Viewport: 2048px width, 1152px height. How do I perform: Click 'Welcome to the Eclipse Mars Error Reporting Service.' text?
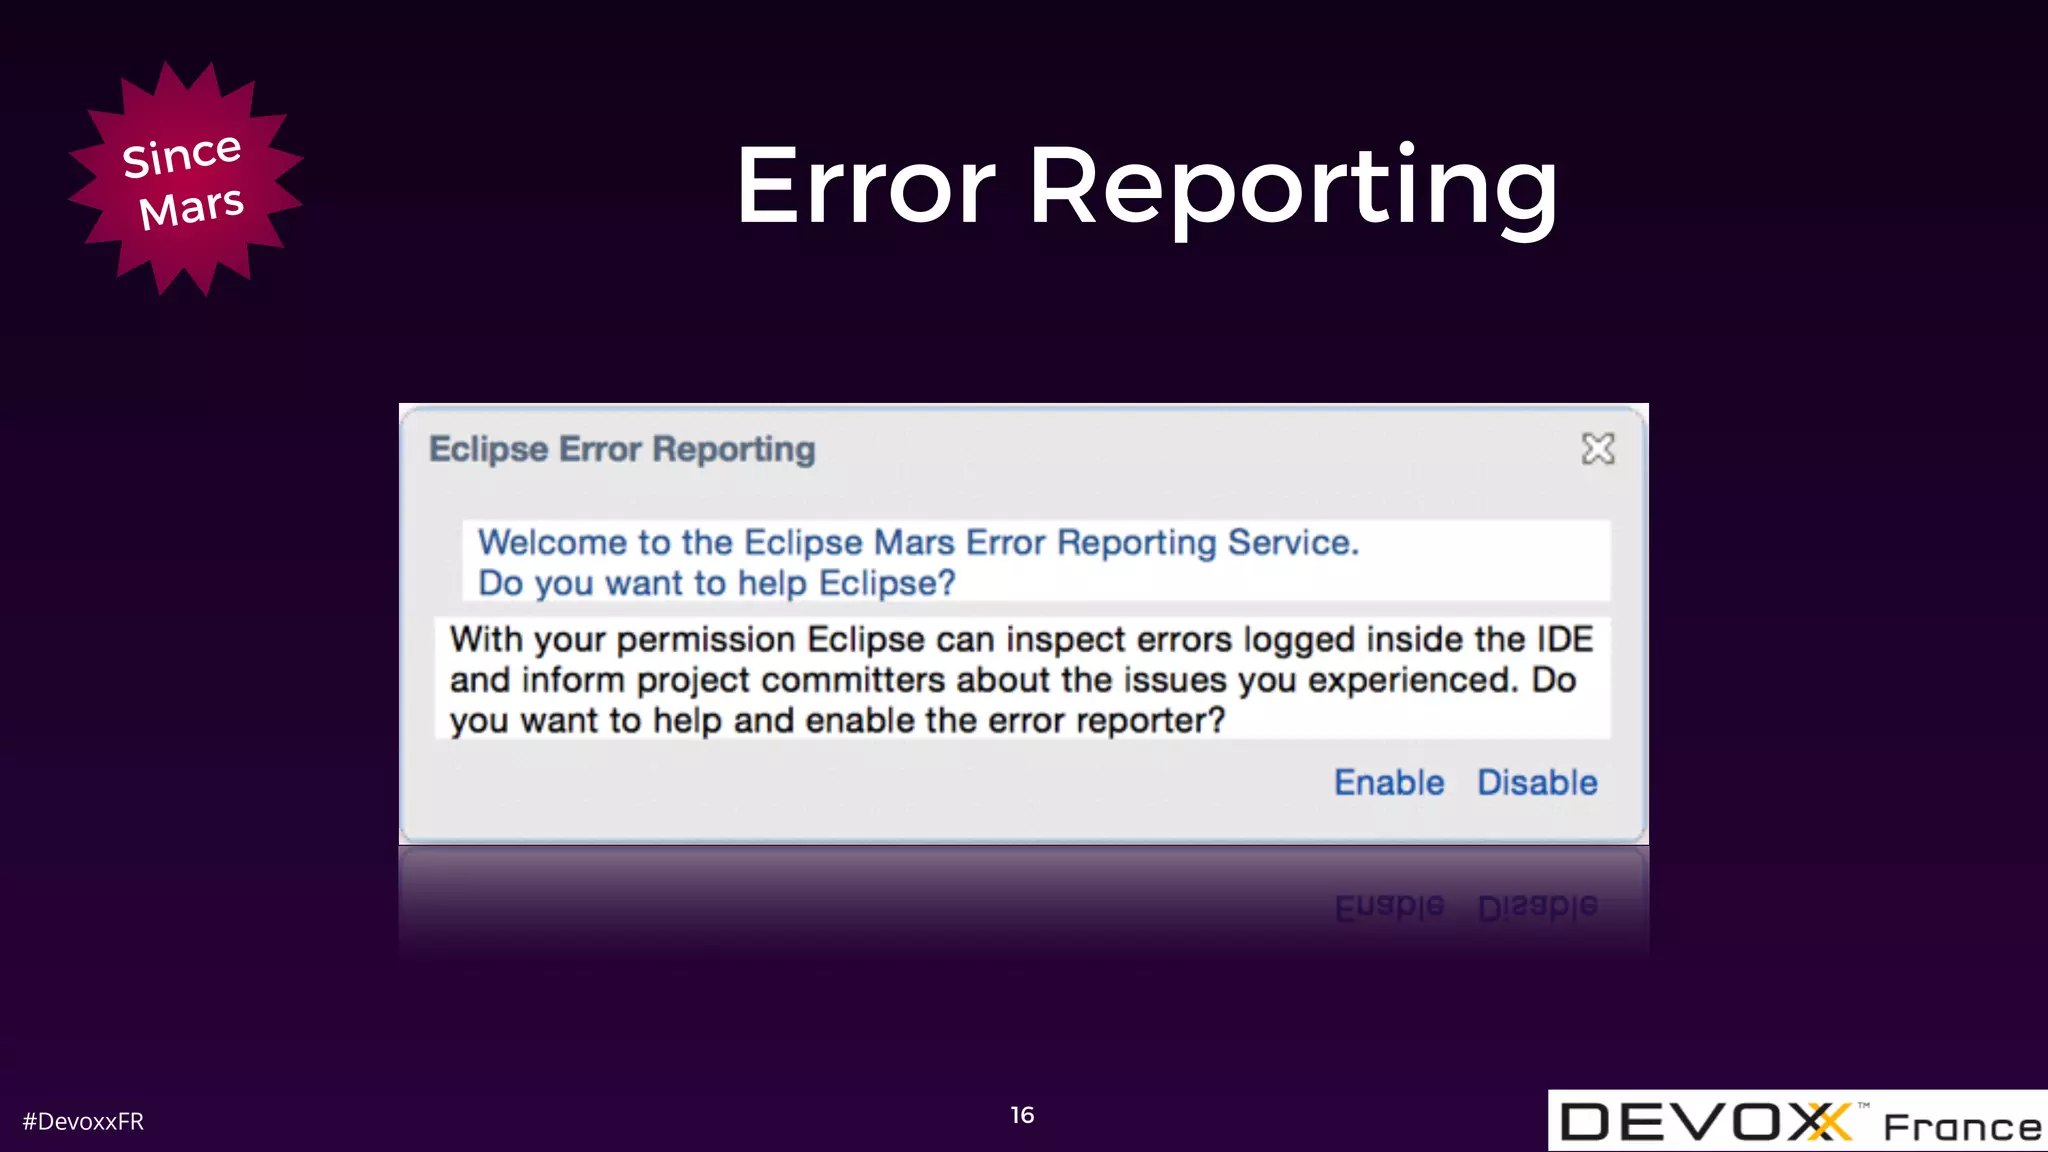pos(918,542)
